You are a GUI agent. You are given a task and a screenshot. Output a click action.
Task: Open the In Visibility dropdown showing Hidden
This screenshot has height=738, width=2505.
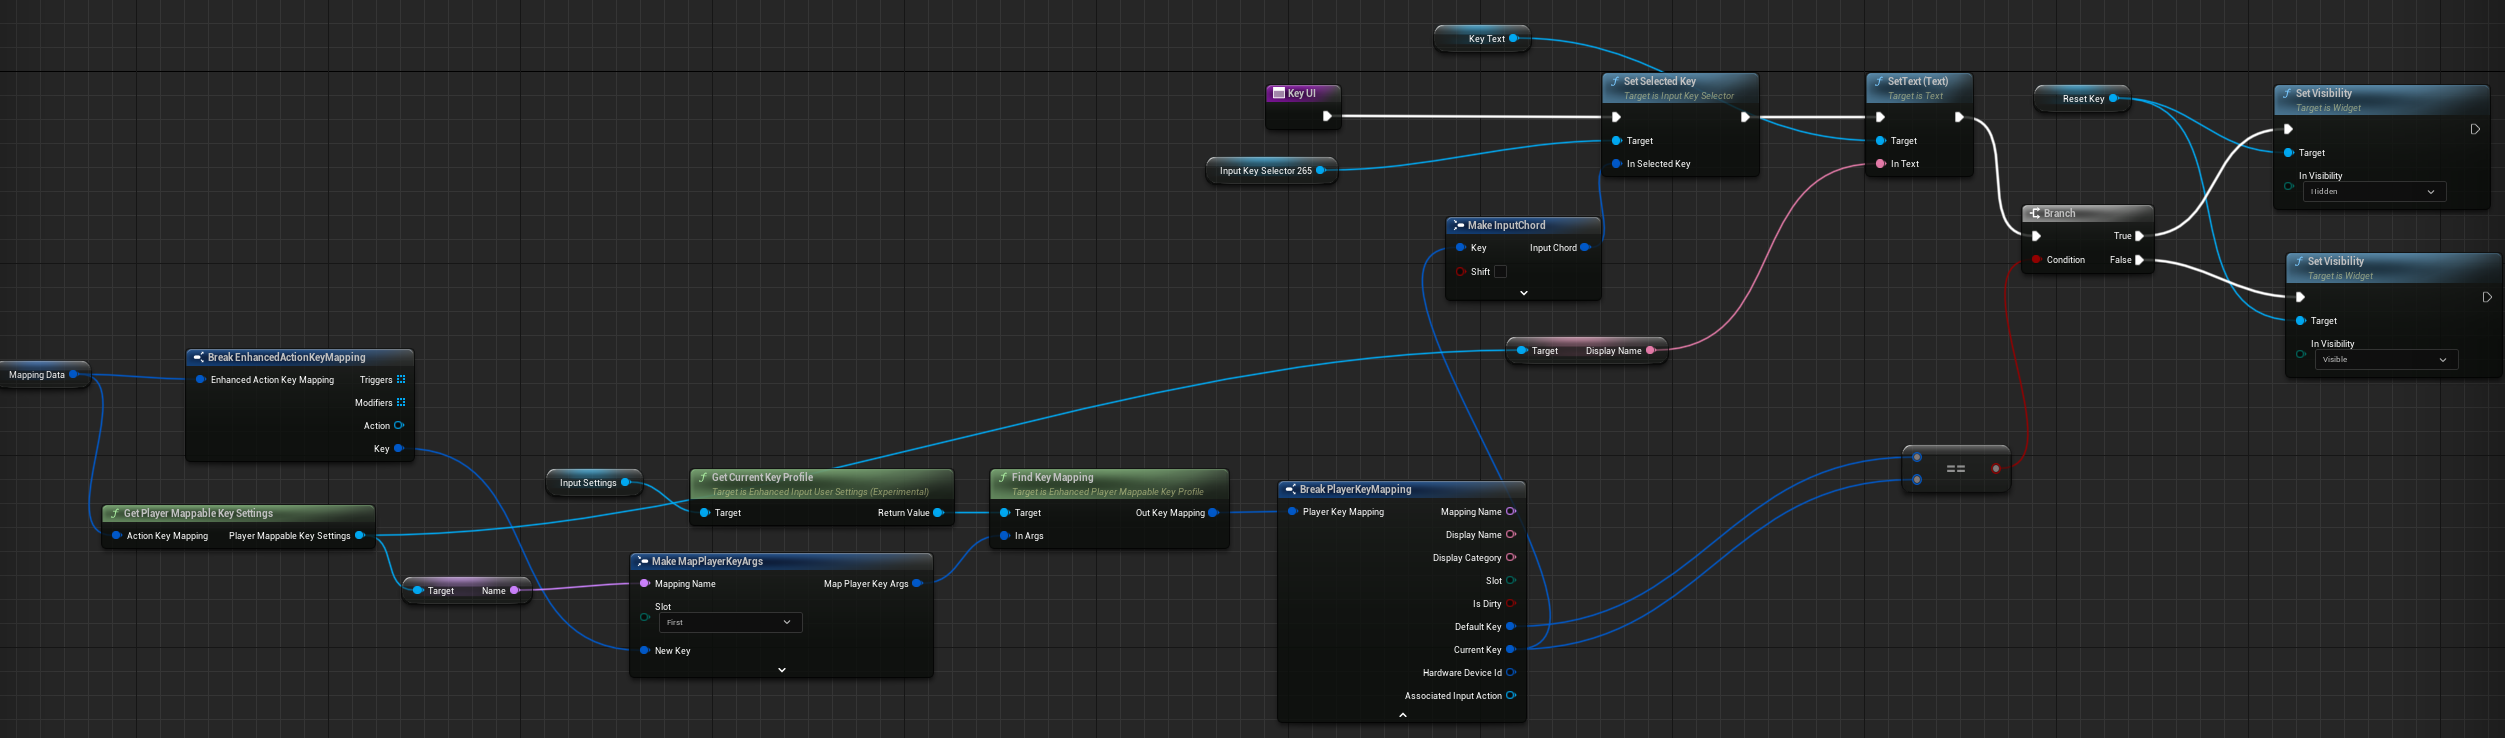pyautogui.click(x=2373, y=192)
